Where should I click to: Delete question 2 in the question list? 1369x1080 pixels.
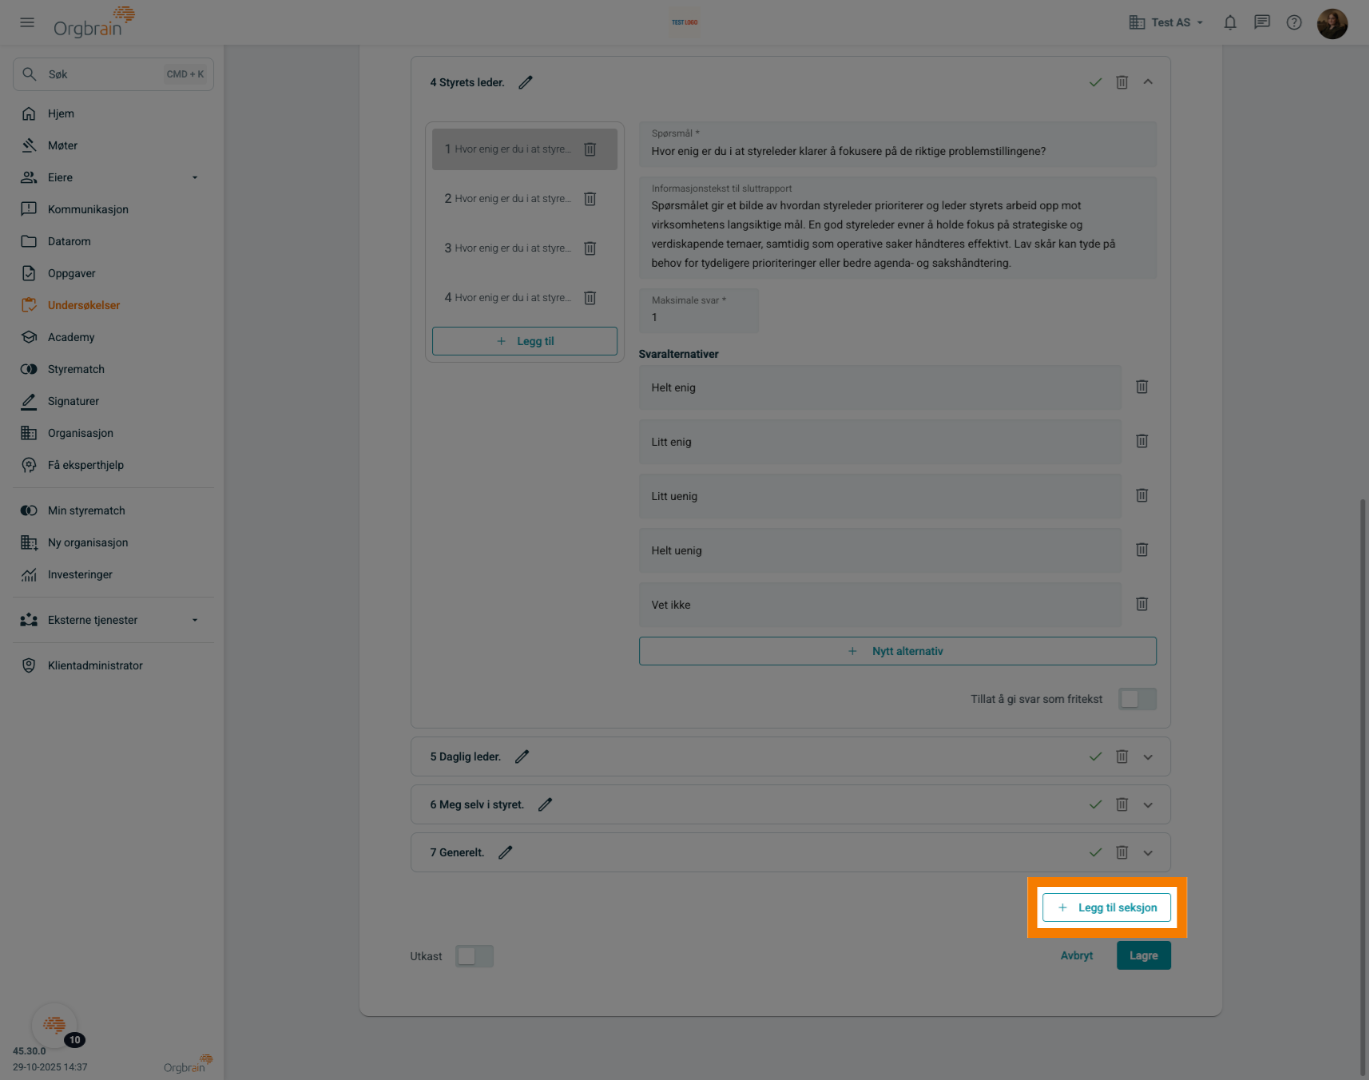[x=590, y=199]
